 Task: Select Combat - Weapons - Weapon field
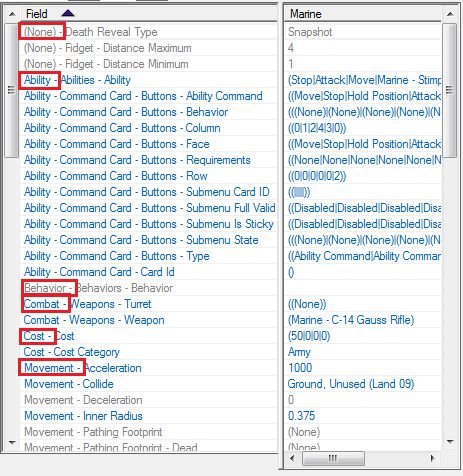click(94, 320)
